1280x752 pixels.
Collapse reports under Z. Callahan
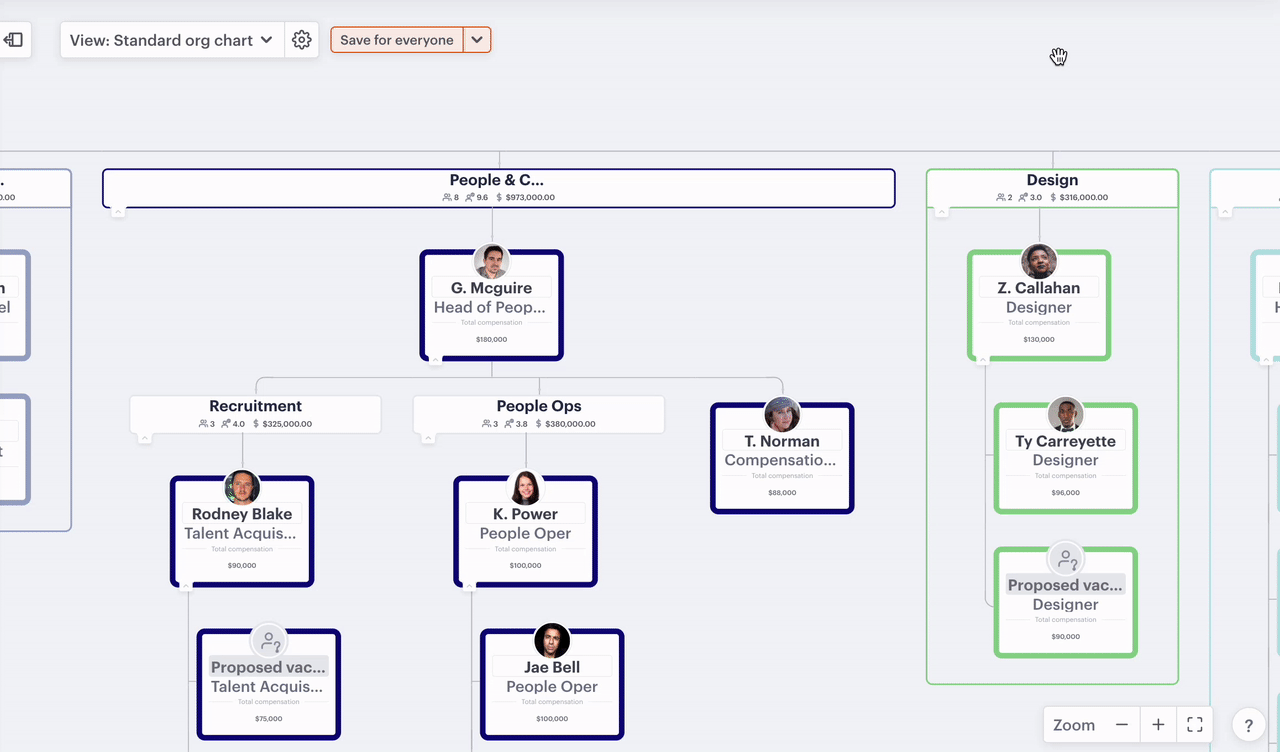click(982, 360)
